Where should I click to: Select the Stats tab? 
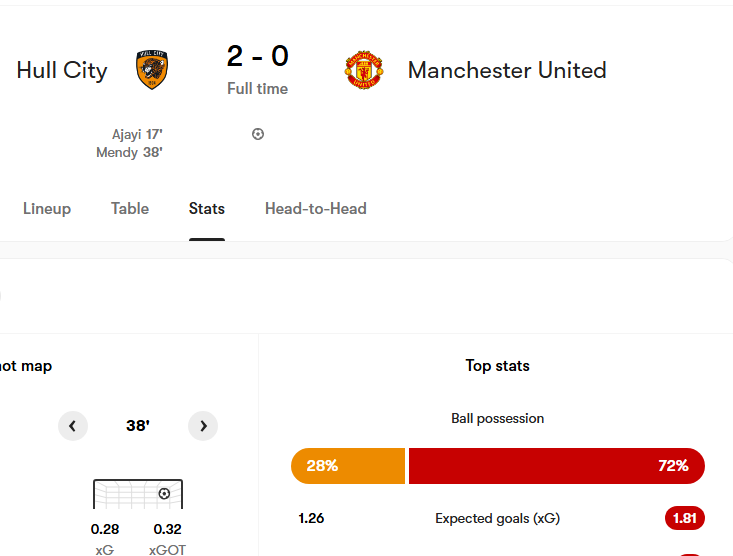pos(207,209)
